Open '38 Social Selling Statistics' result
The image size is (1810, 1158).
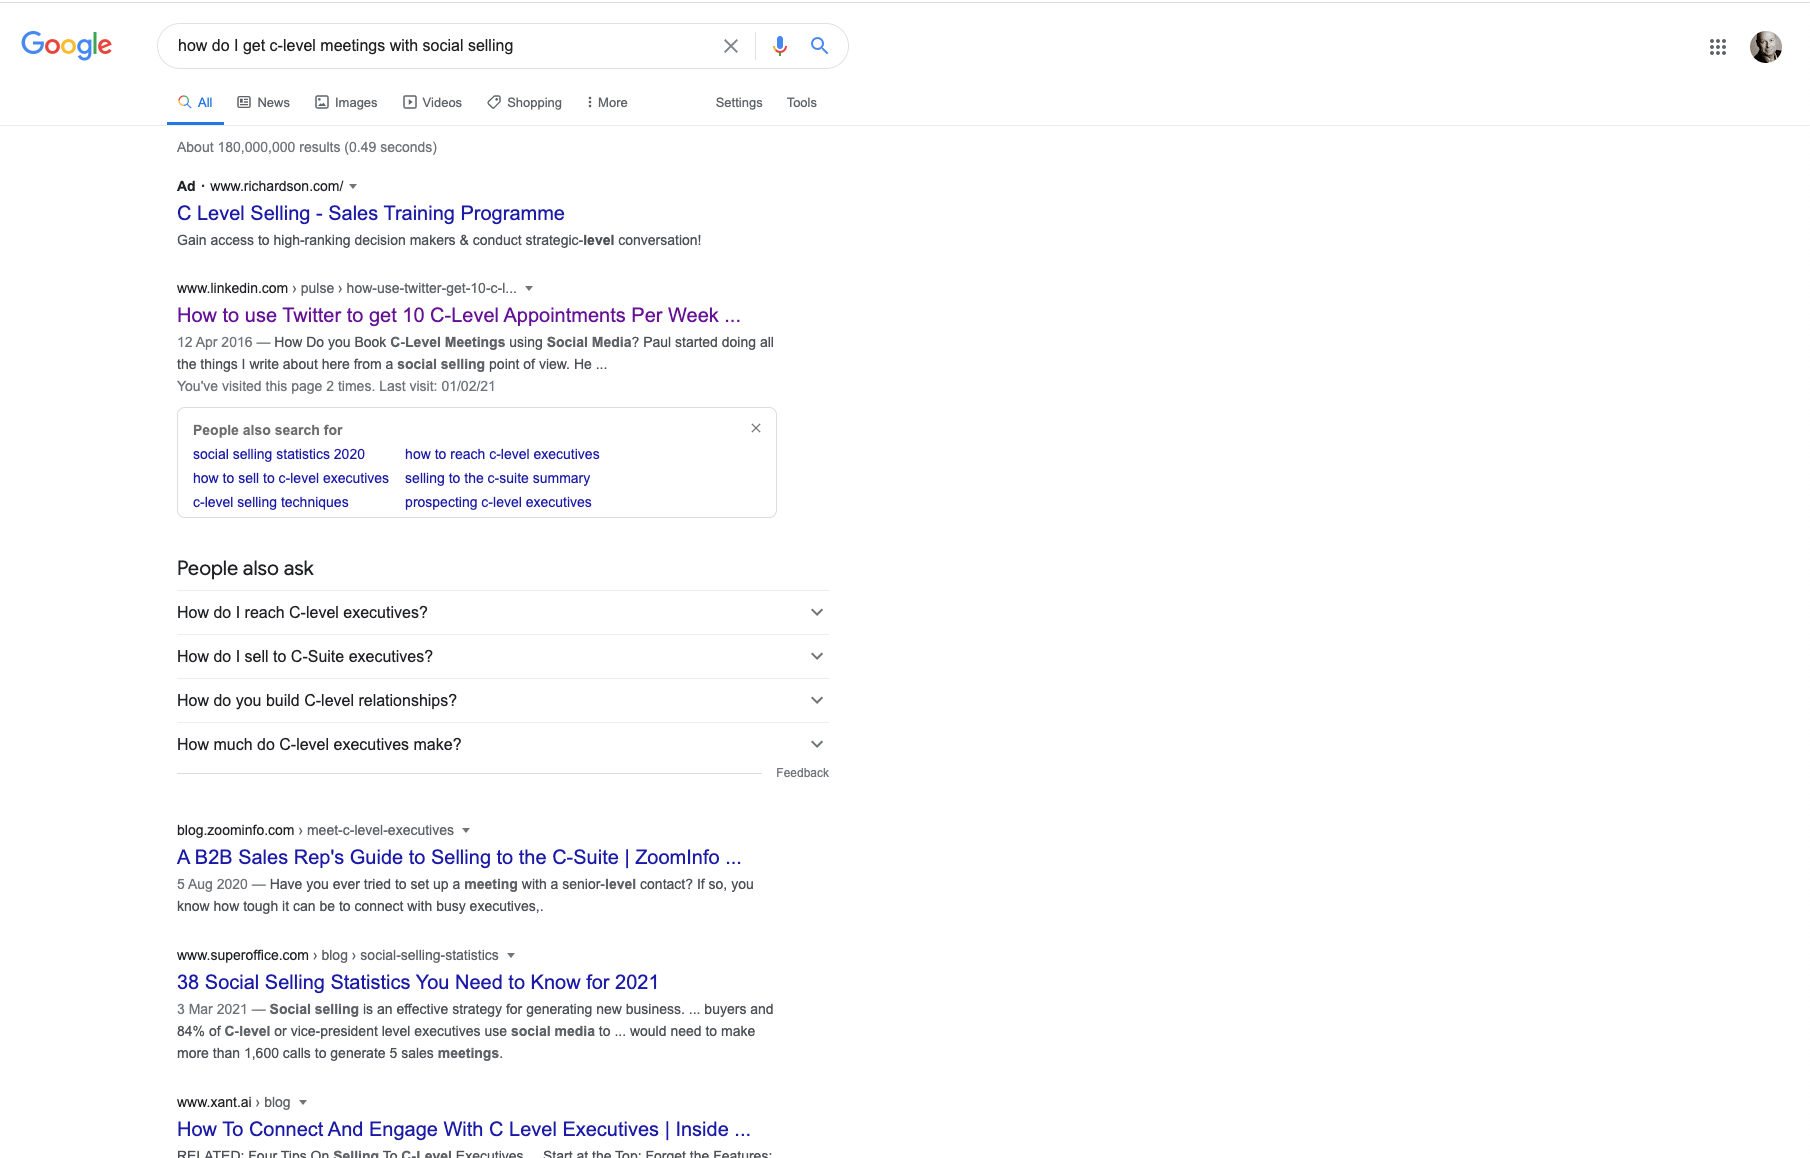pos(418,982)
